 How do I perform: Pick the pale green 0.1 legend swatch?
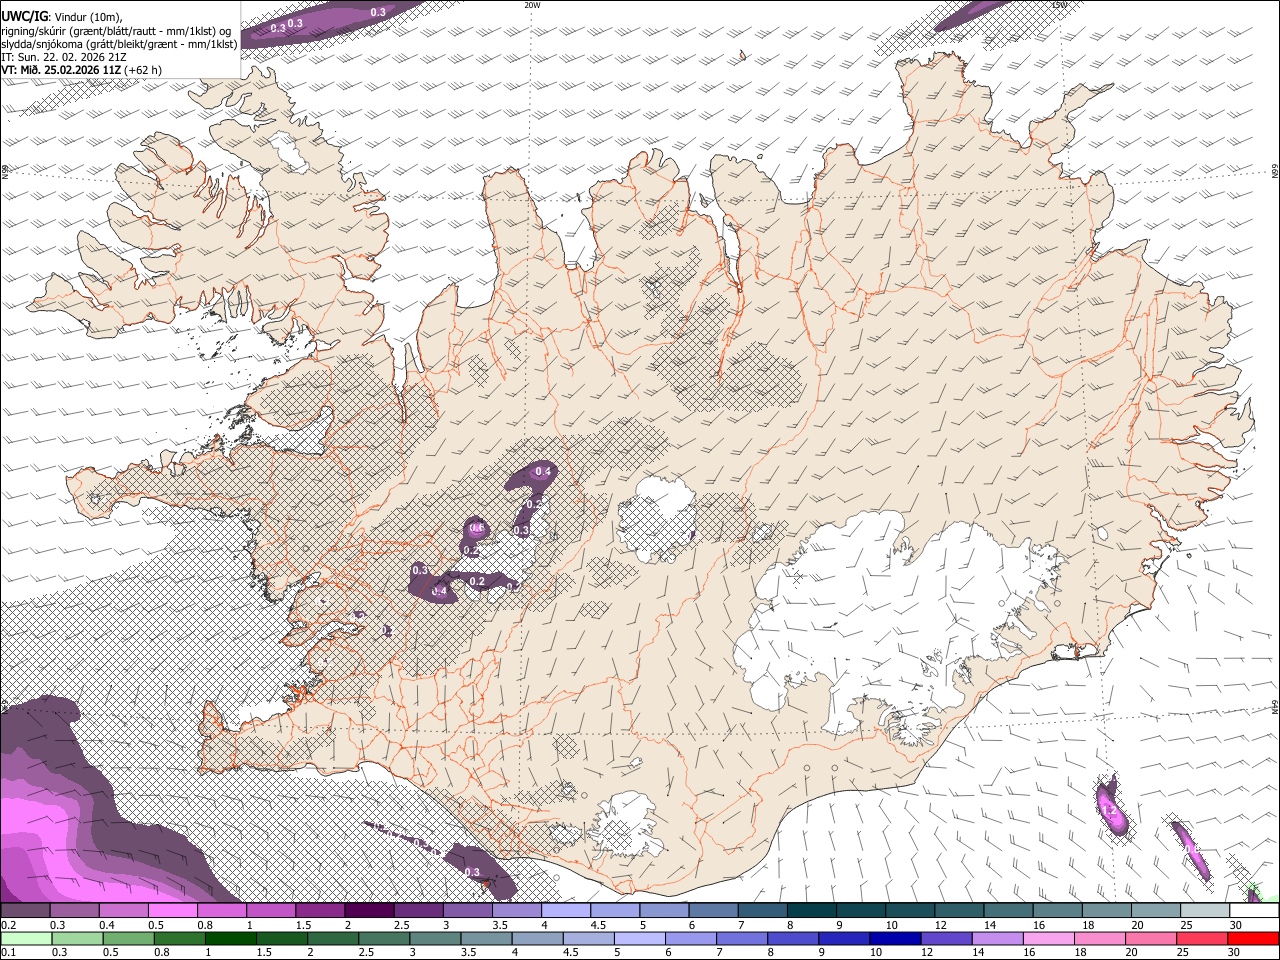(26, 939)
